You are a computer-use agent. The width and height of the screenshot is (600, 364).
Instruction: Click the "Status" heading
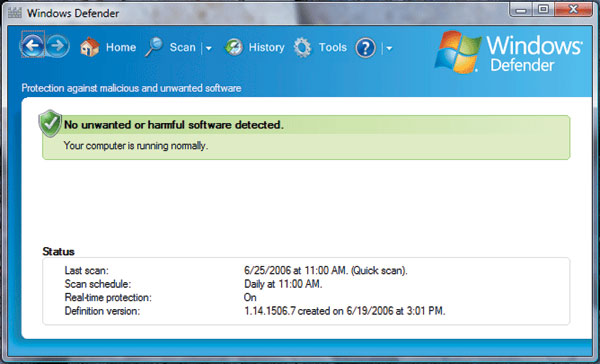(x=58, y=251)
